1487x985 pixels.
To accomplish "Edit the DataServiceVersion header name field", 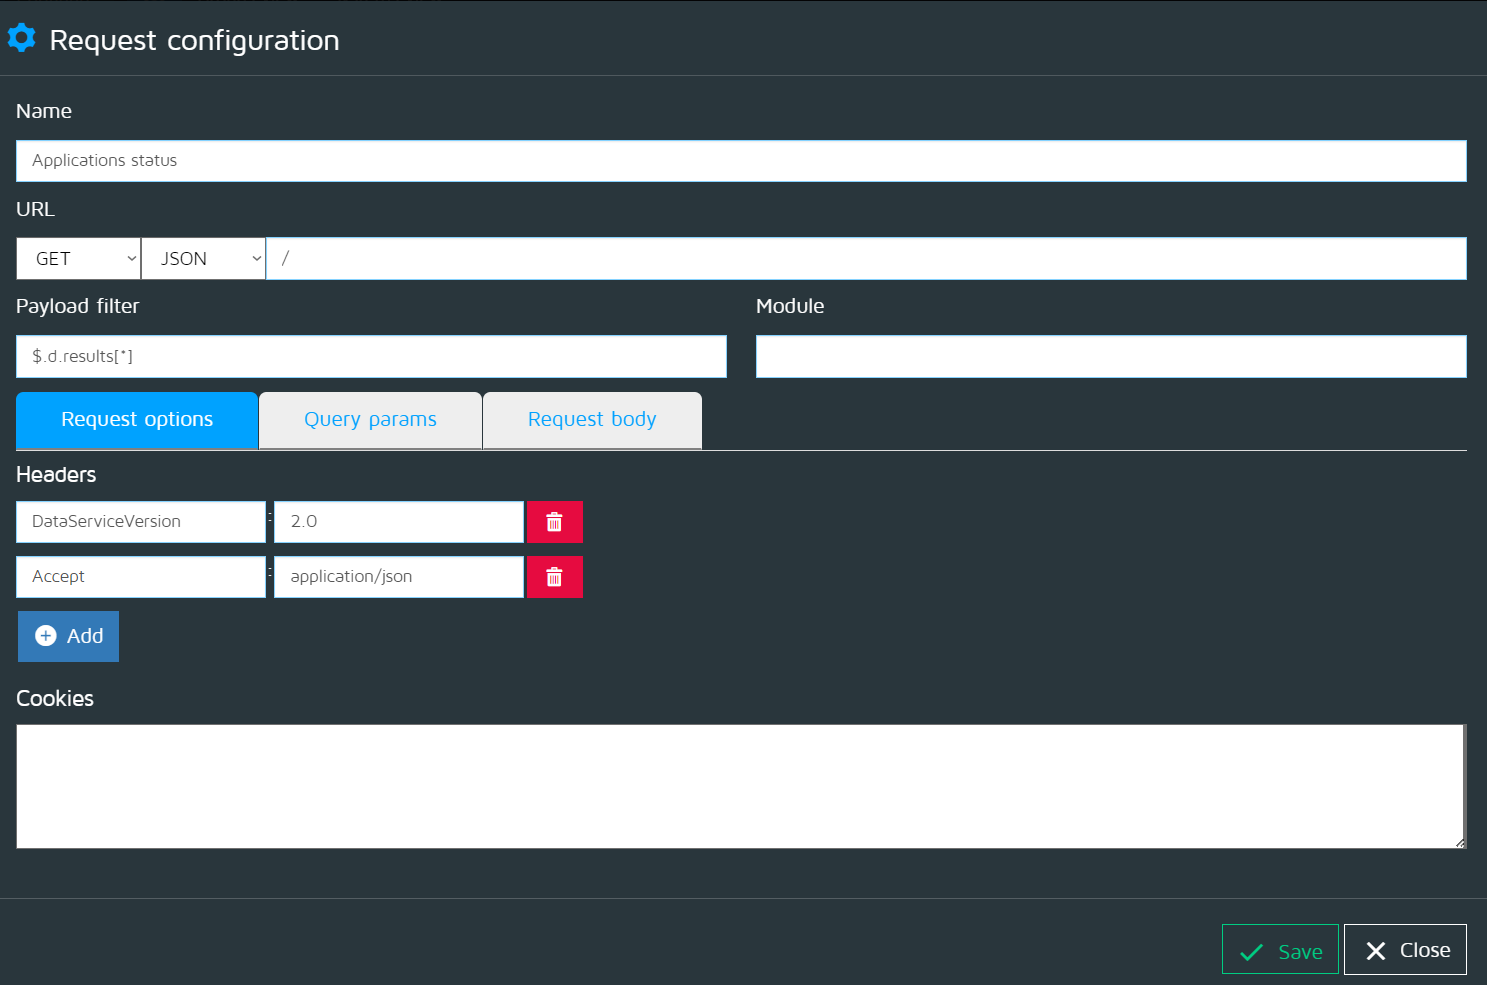I will click(141, 522).
